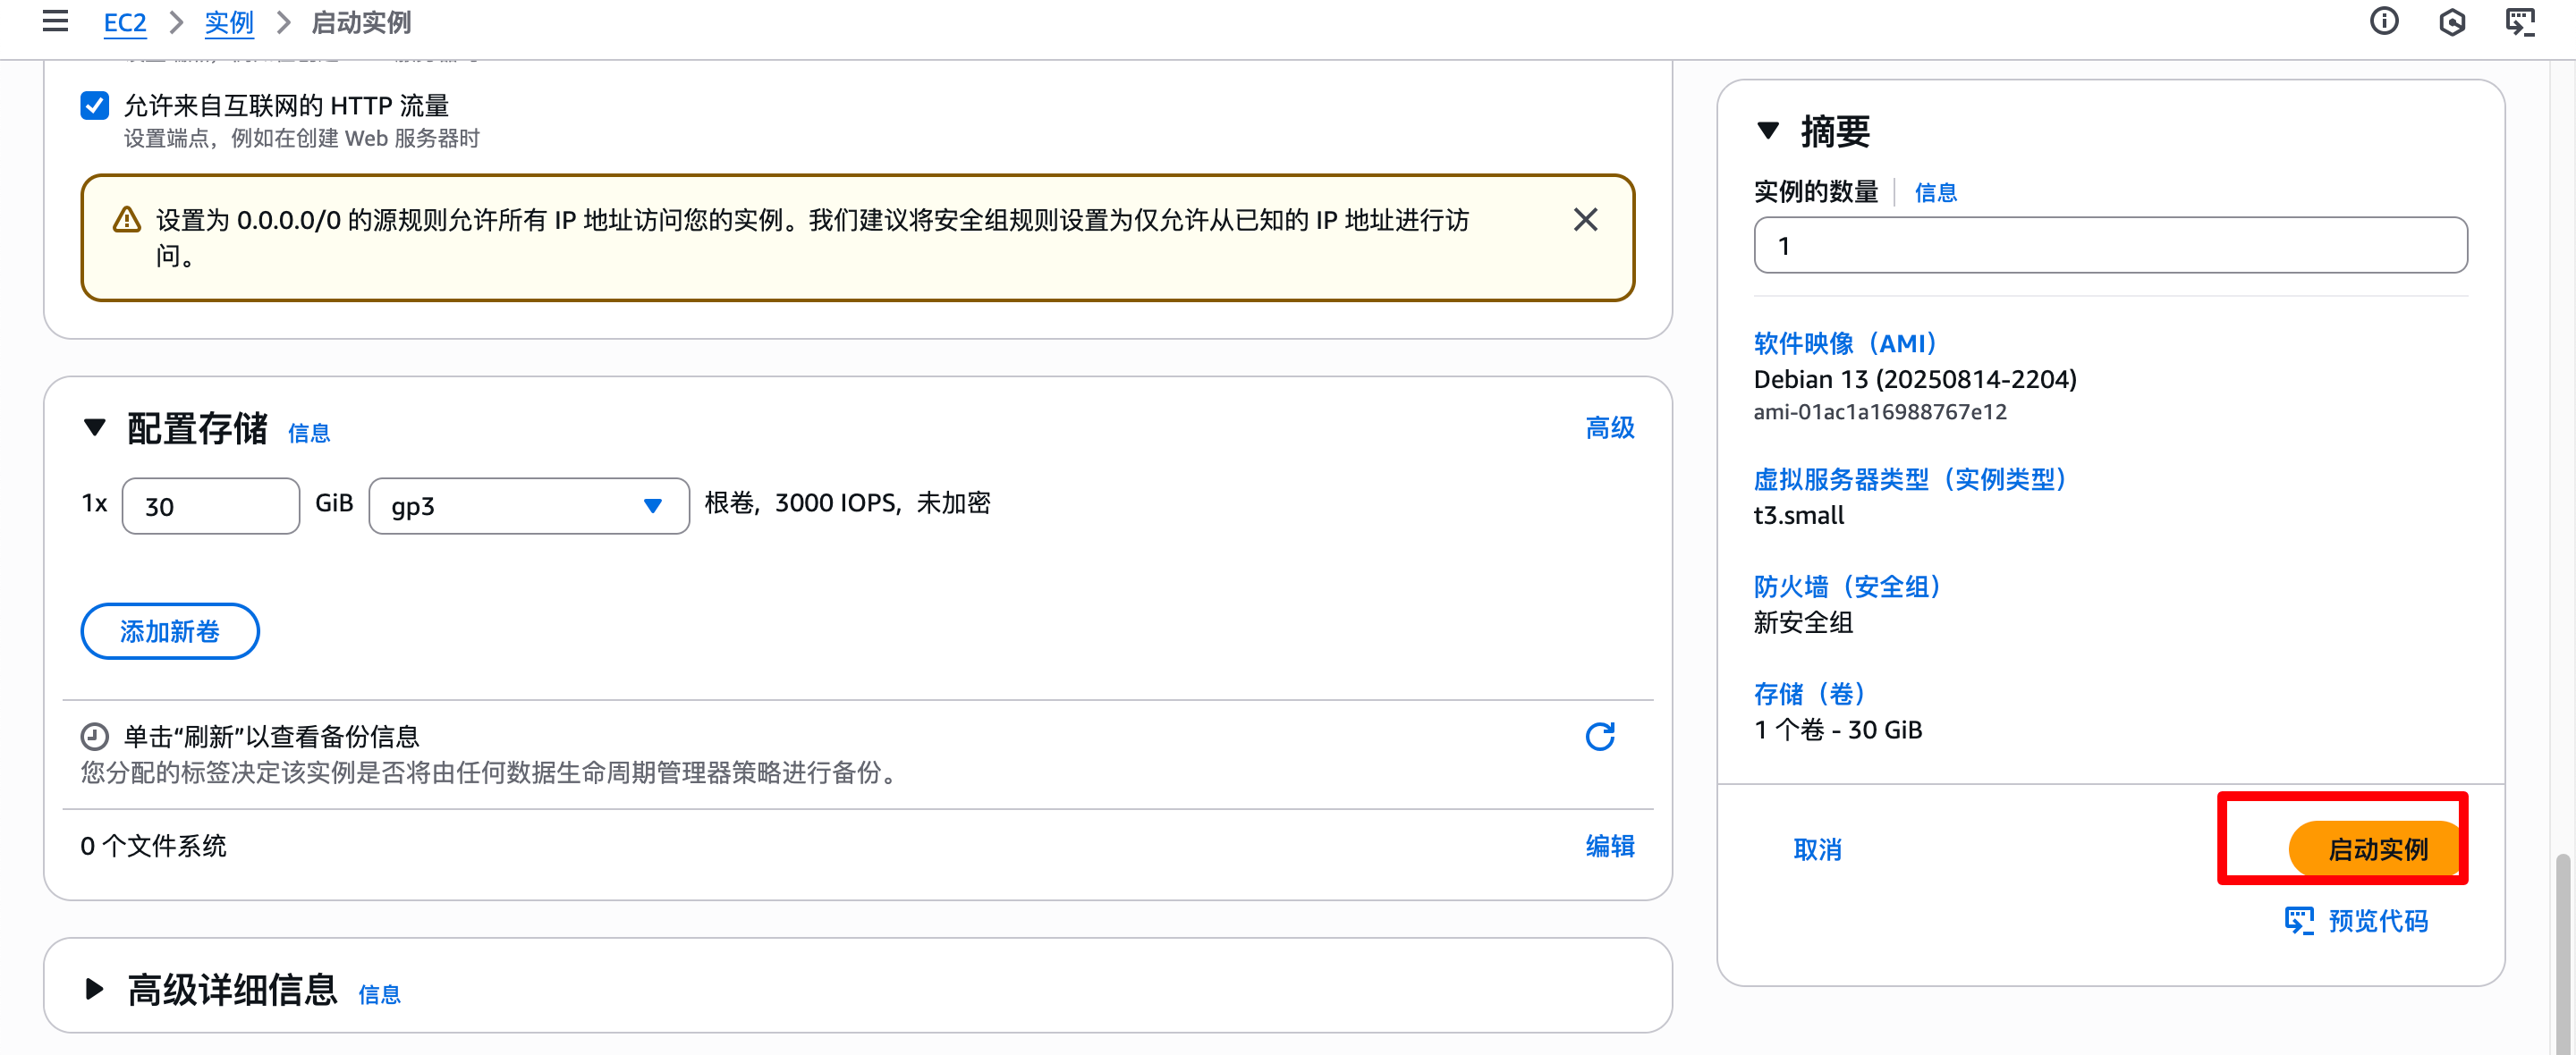Click the 添加新卷 button

click(170, 631)
